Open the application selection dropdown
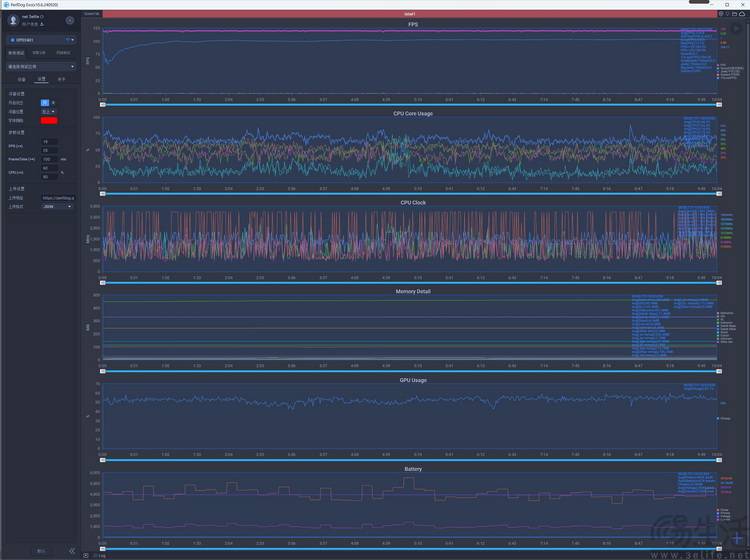The height and width of the screenshot is (560, 750). (41, 67)
